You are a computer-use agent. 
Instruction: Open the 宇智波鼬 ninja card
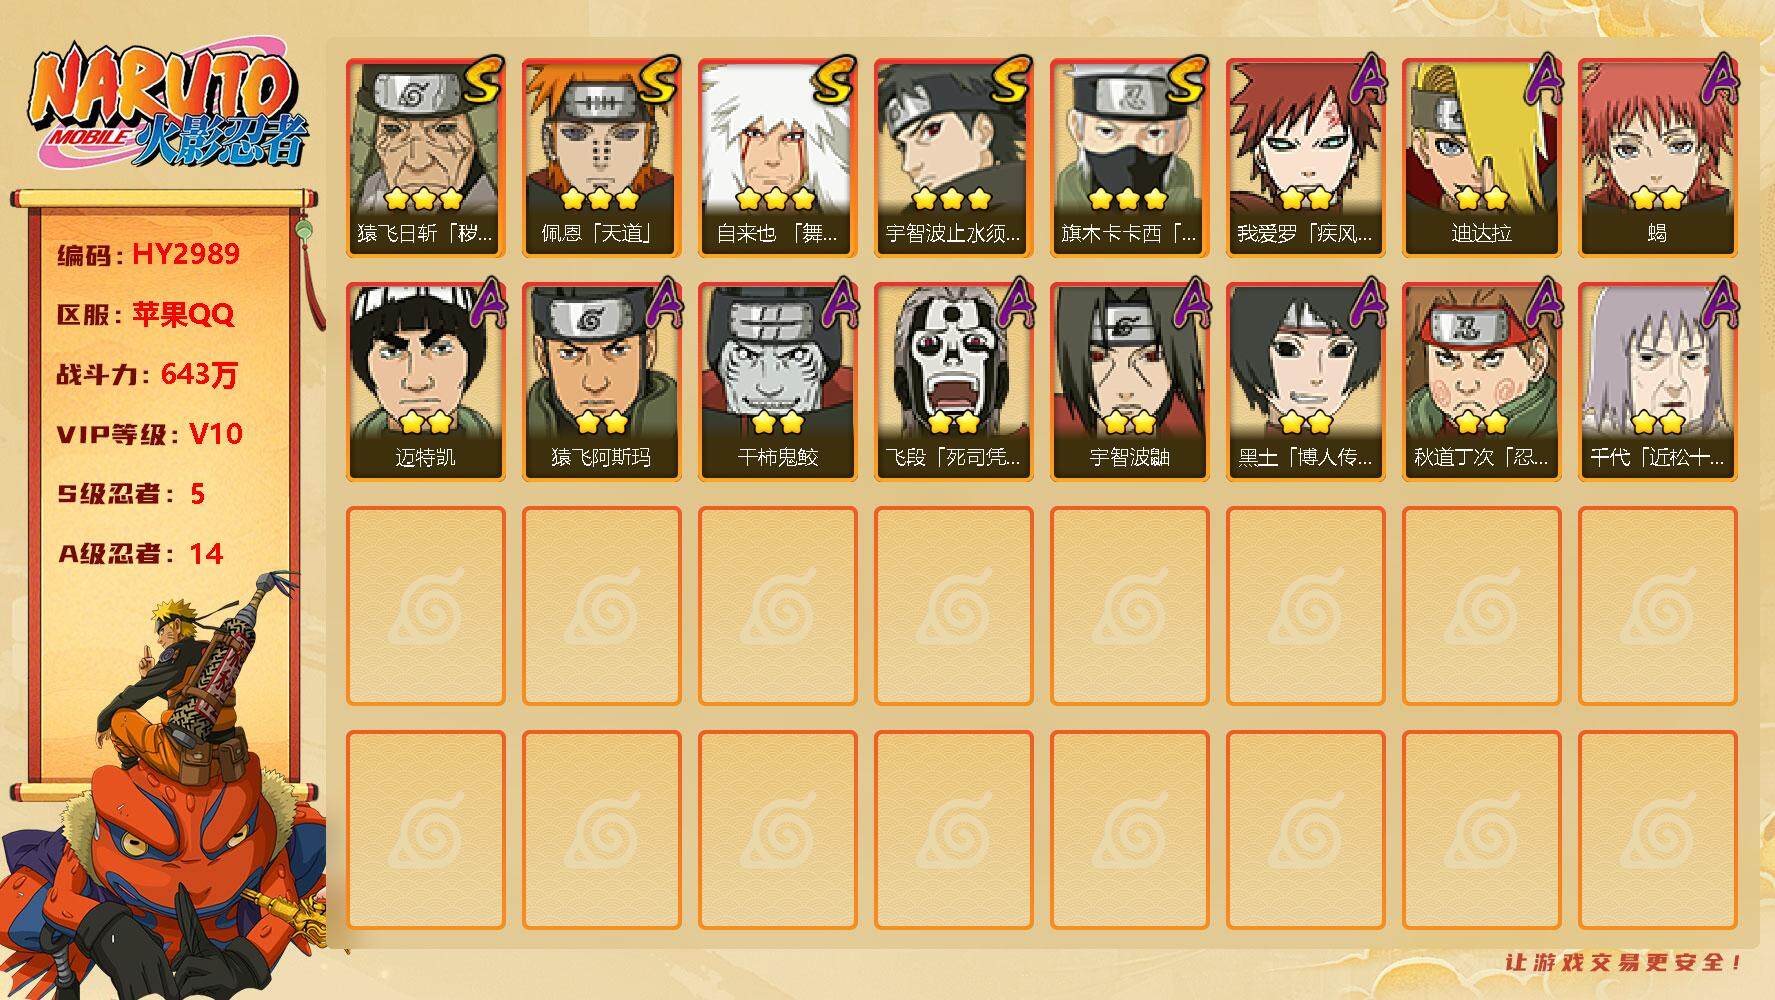point(1129,381)
